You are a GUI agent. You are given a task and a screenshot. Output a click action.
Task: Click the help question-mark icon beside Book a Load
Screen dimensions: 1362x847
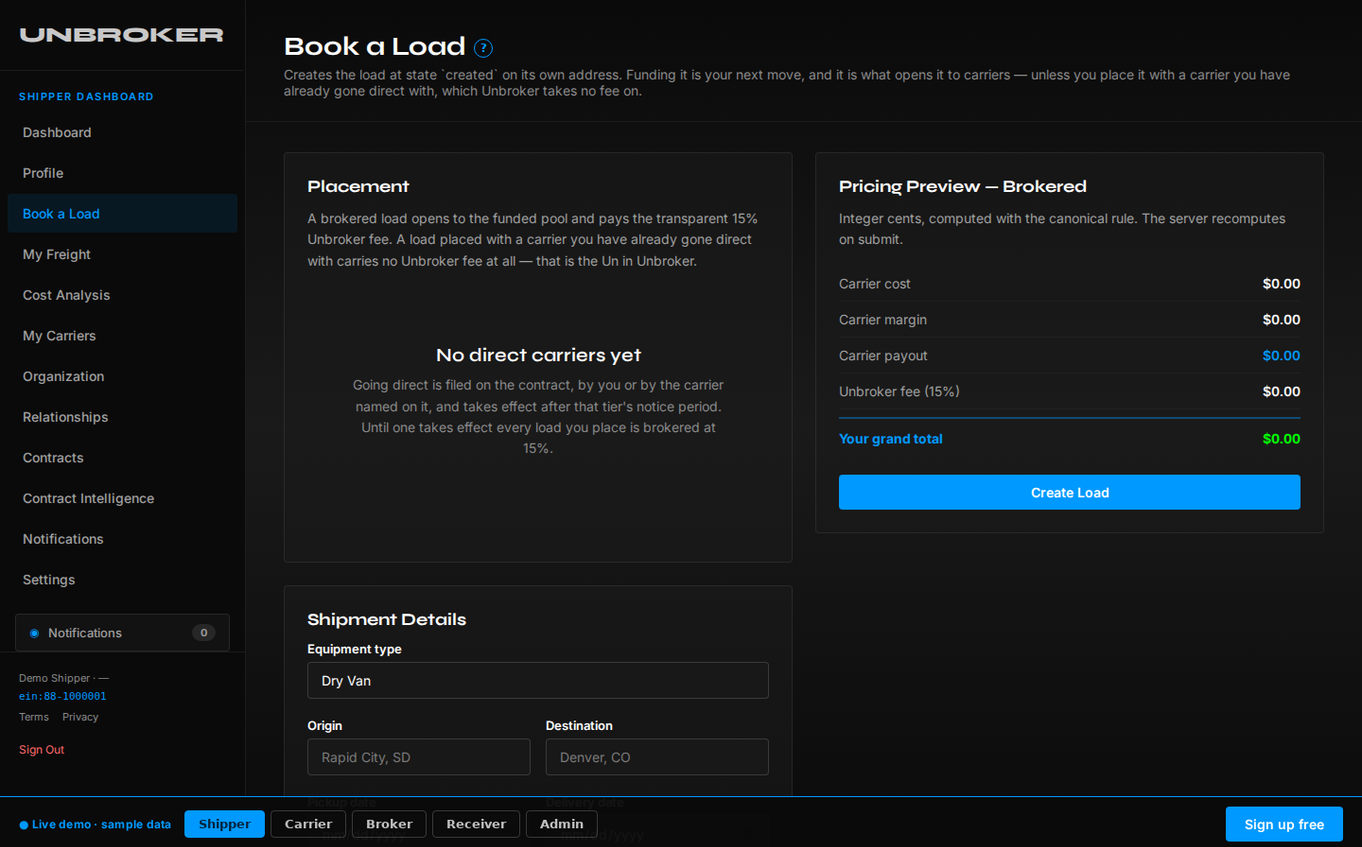[x=483, y=48]
